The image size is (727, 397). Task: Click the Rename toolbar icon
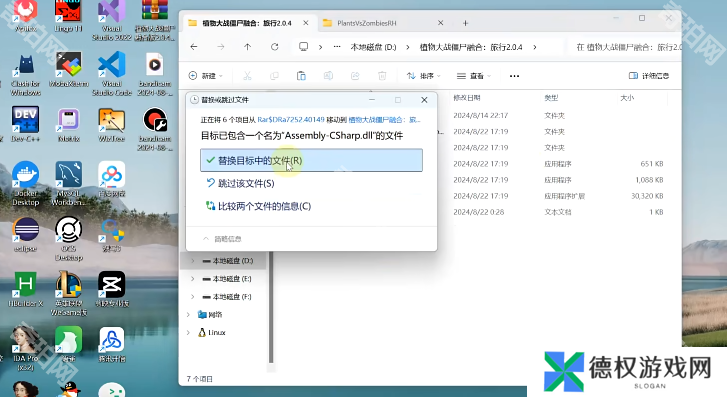pos(328,76)
